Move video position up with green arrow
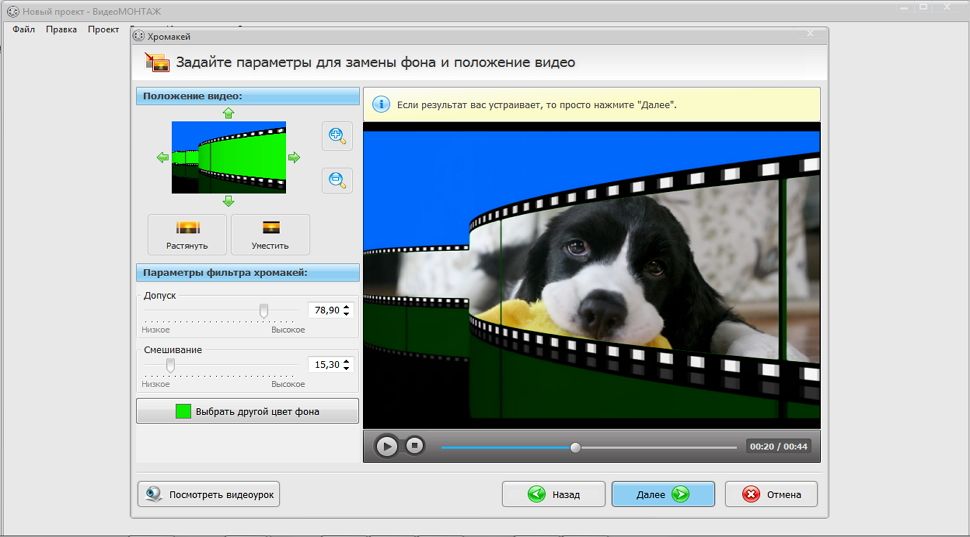The width and height of the screenshot is (970, 537). (x=228, y=113)
